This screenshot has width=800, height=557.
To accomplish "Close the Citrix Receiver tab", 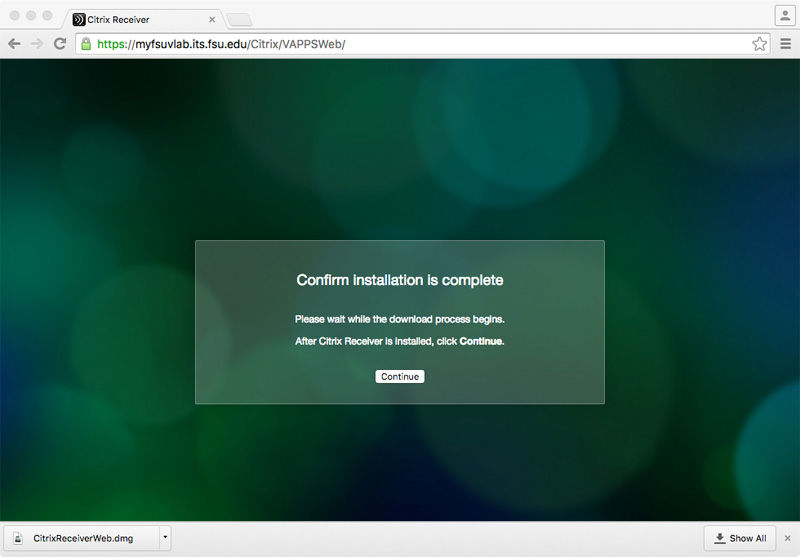I will coord(212,19).
